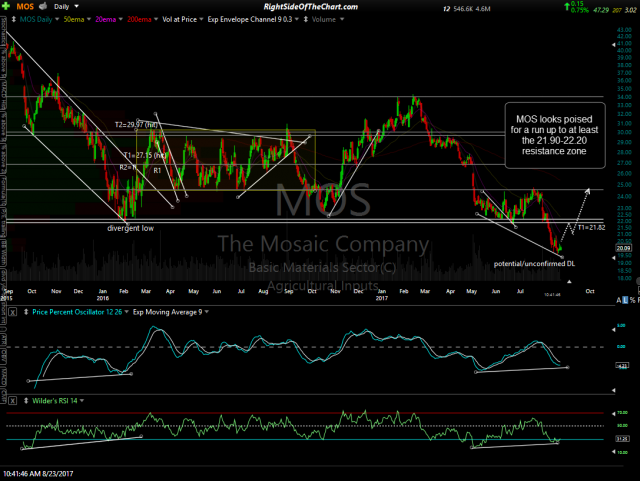The image size is (640, 481).
Task: Click the 'potential/unconfirmed DL' annotation
Action: [x=534, y=264]
